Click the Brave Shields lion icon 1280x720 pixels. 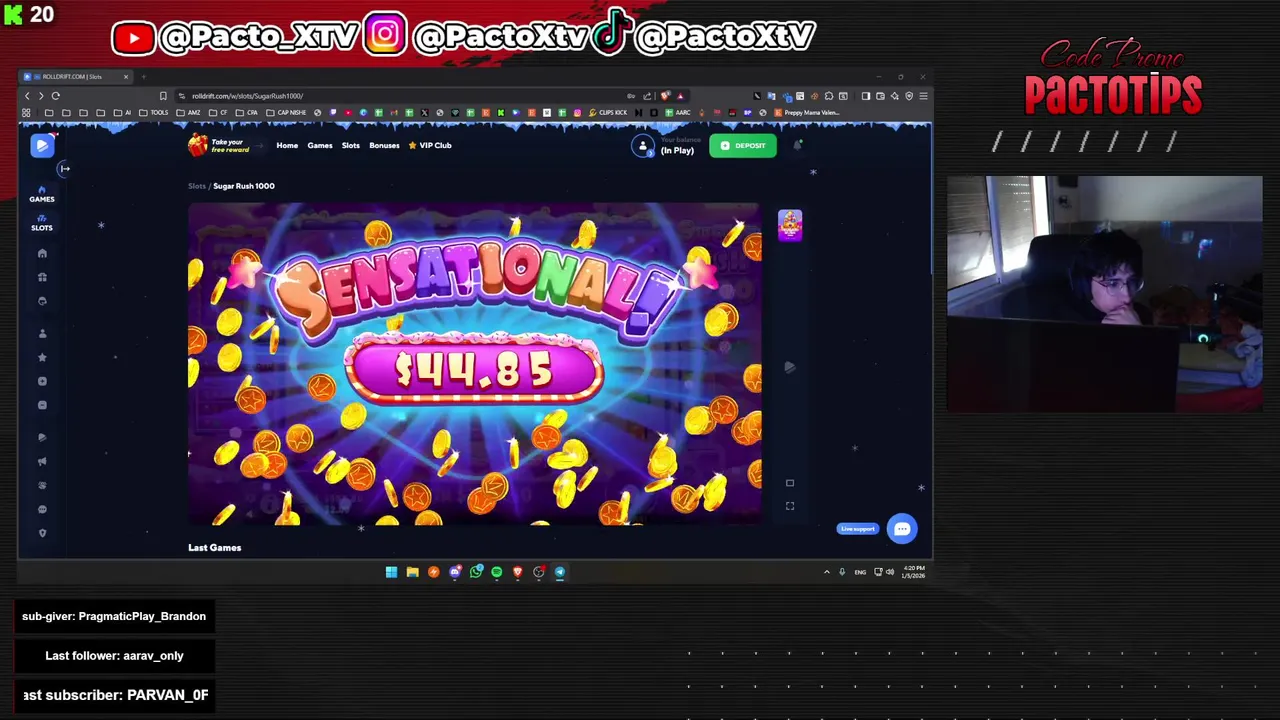[x=666, y=96]
